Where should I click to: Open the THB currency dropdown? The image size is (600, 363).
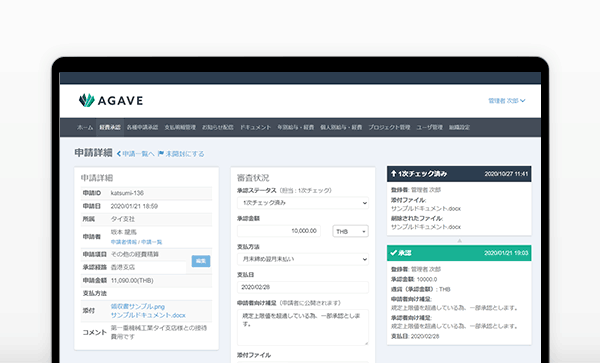pos(351,231)
